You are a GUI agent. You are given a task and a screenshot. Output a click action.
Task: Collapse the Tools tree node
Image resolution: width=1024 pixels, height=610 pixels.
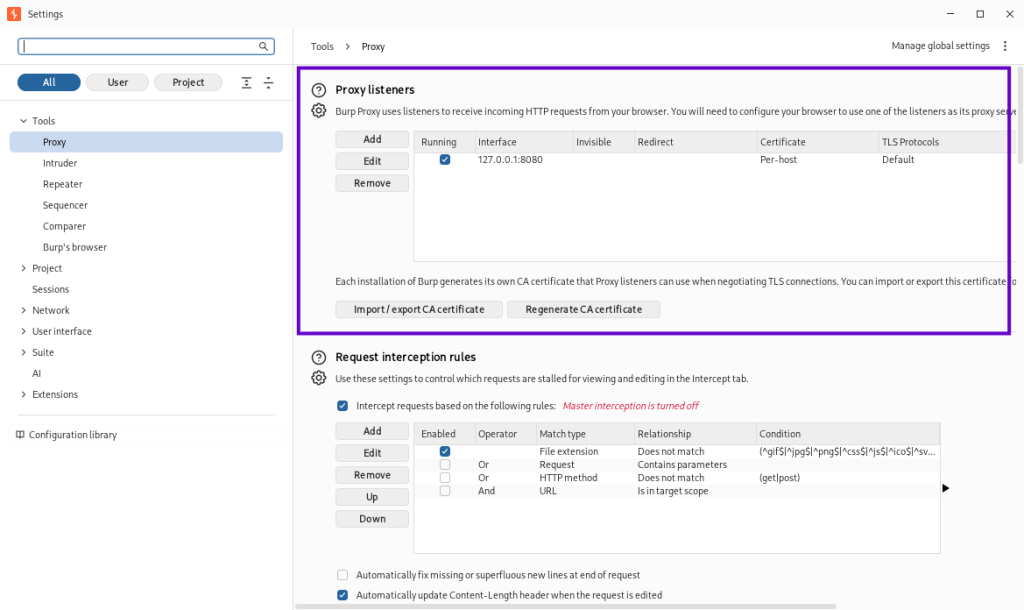coord(24,121)
